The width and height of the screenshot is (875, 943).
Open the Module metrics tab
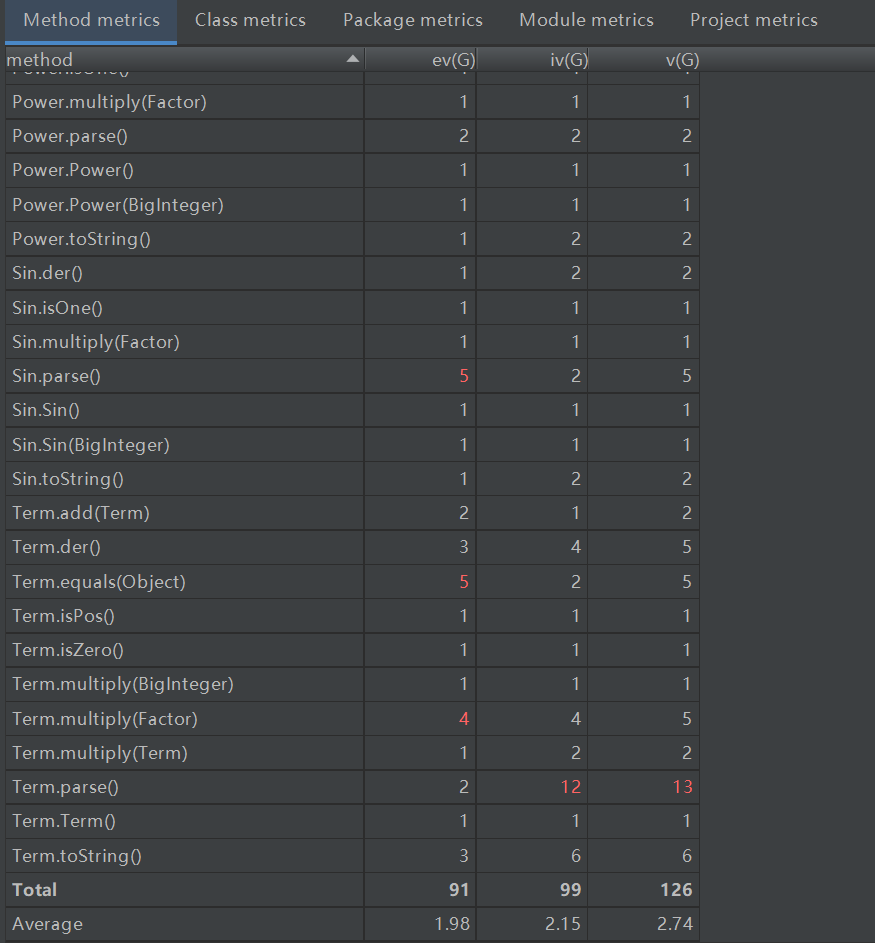(586, 20)
